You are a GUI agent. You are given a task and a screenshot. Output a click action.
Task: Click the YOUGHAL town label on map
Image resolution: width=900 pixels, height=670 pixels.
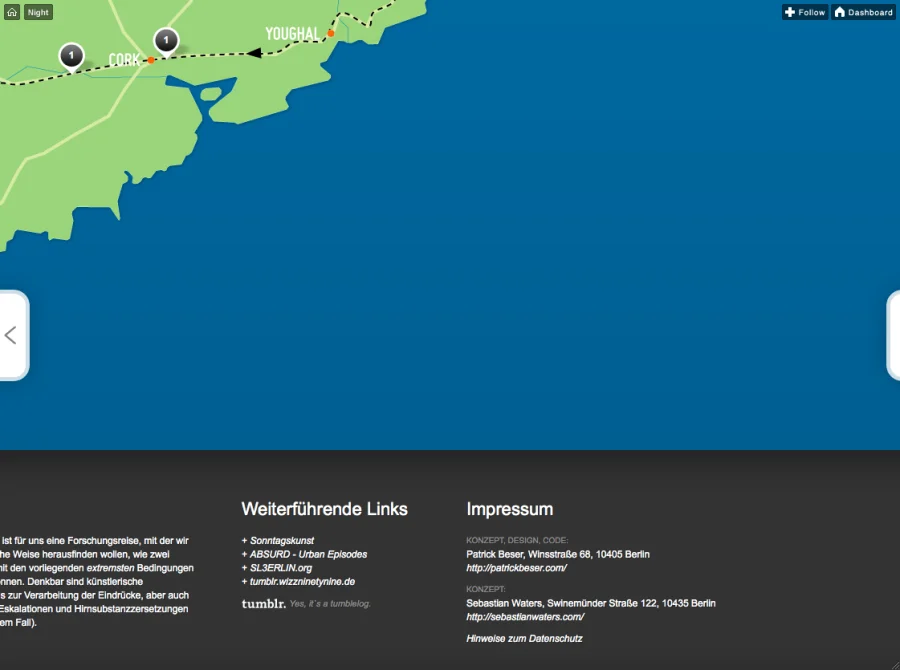(292, 34)
